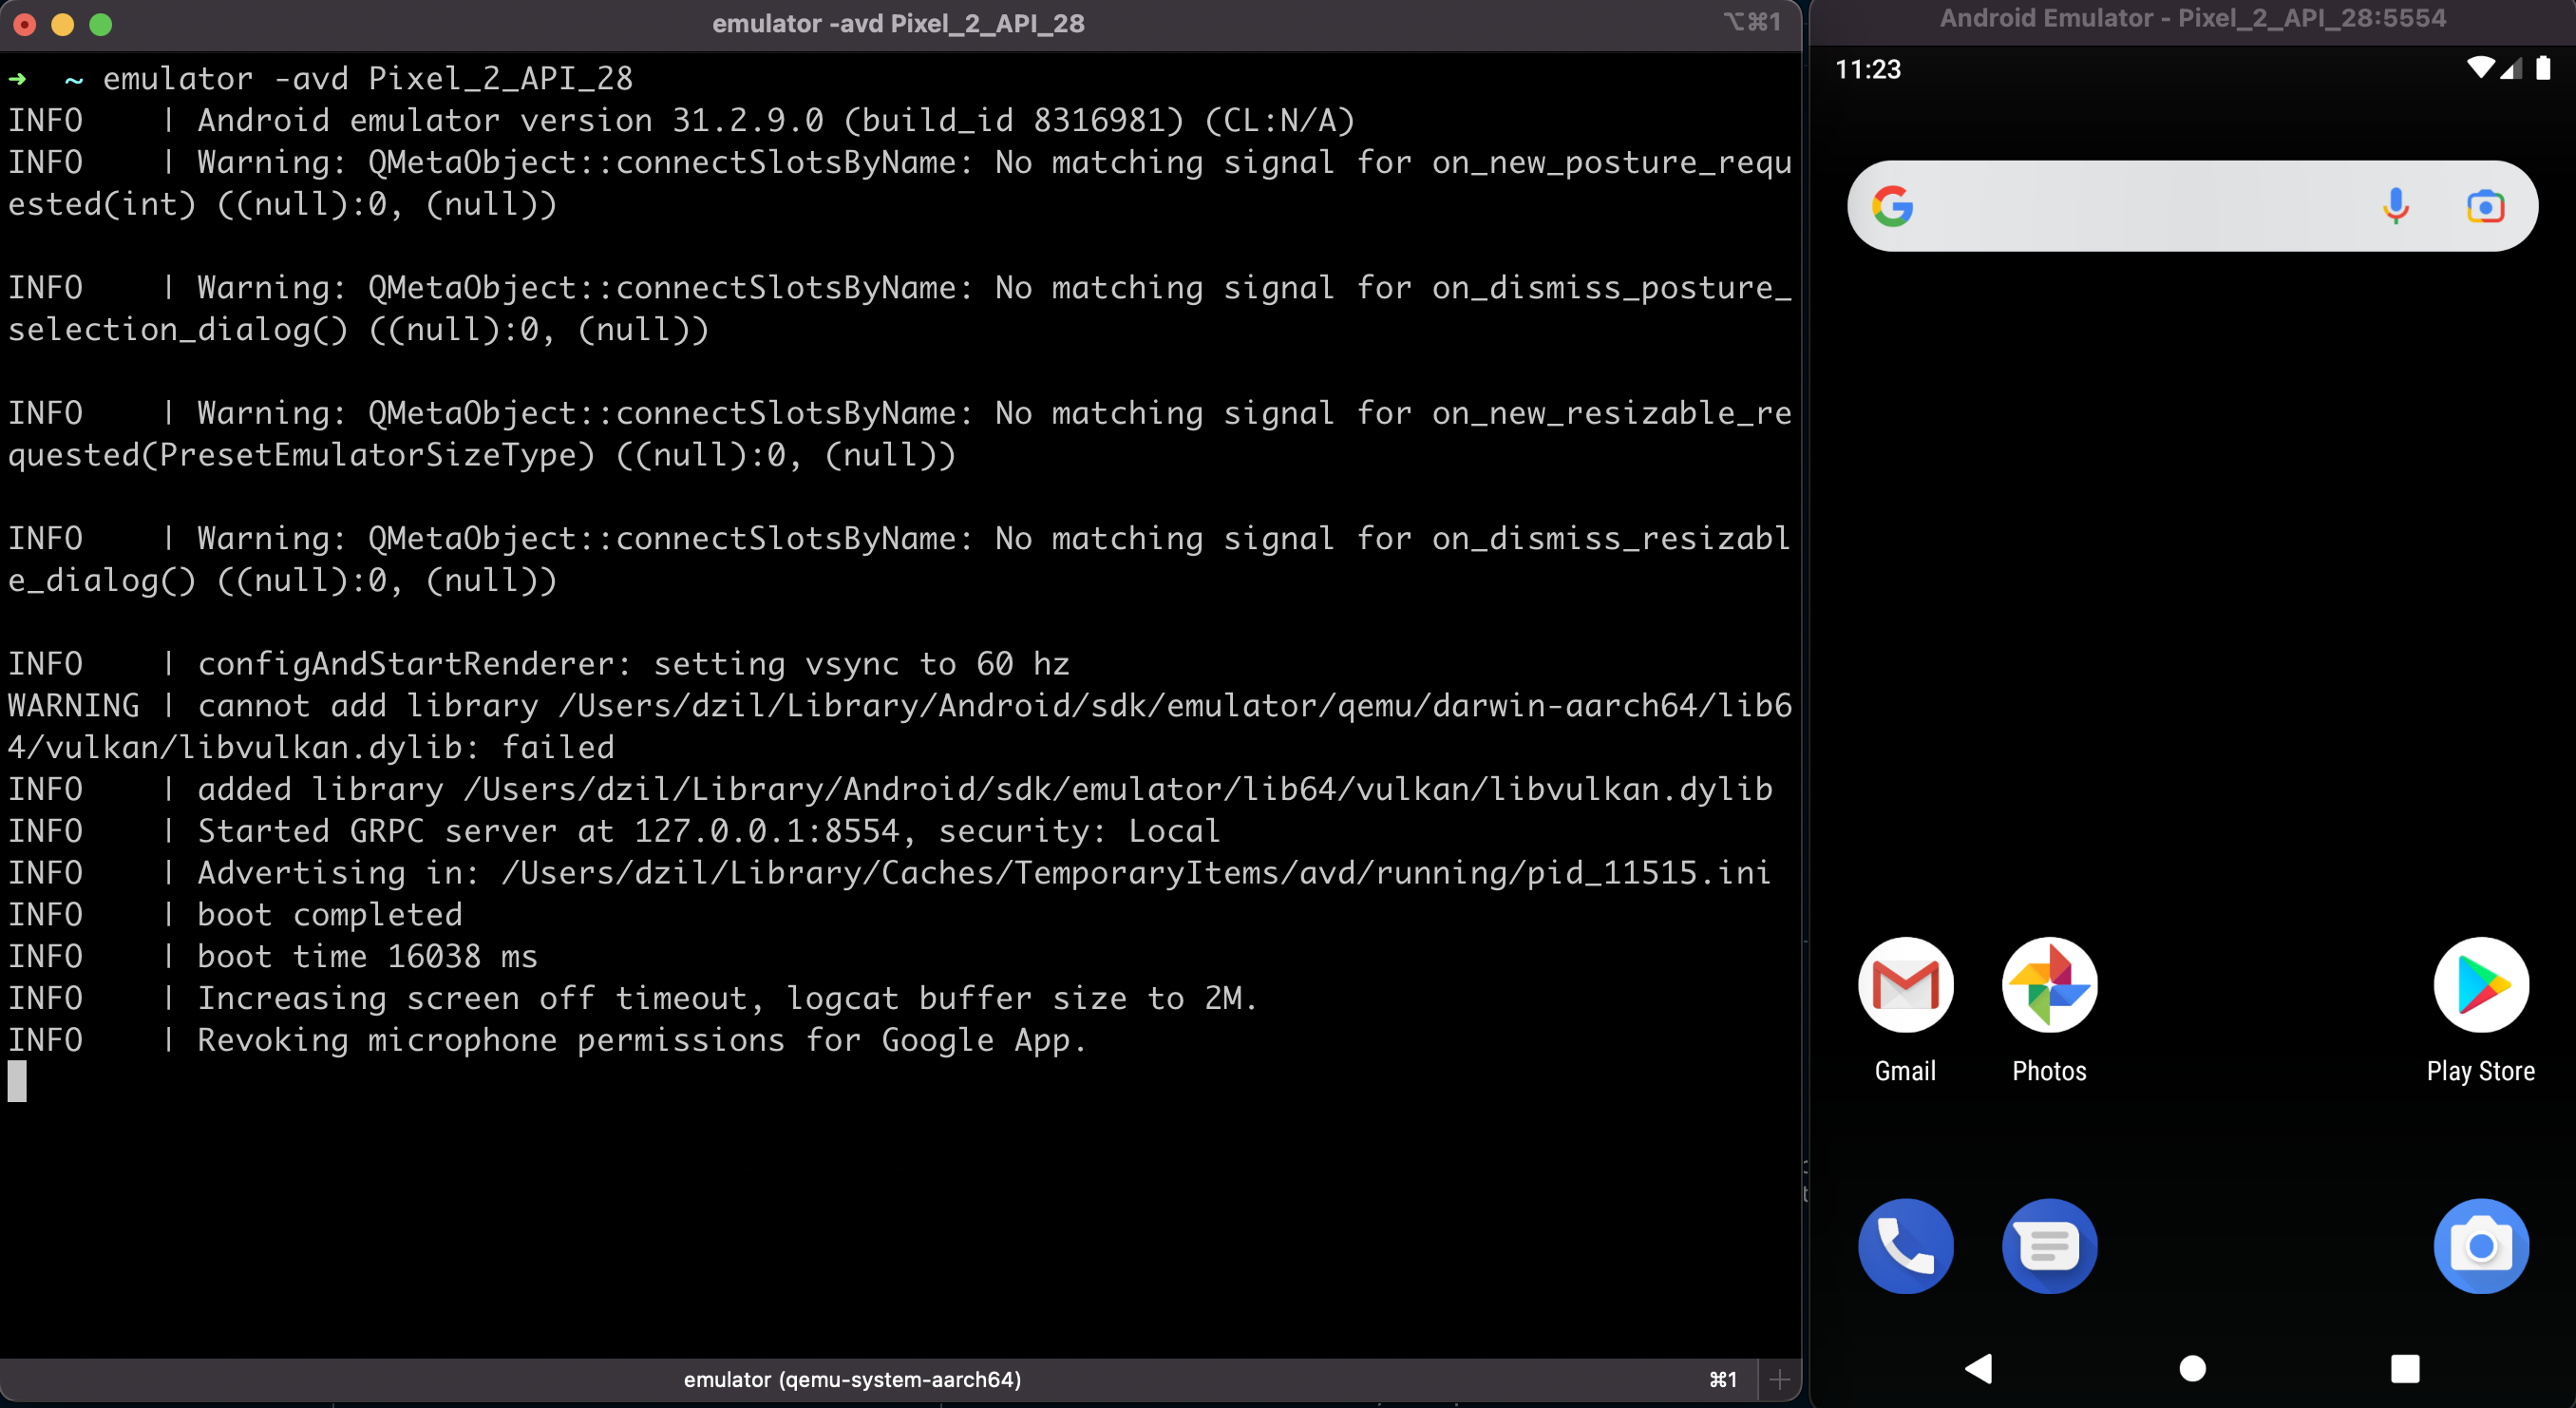Viewport: 2576px width, 1408px height.
Task: Click the battery status icon
Action: click(x=2543, y=68)
